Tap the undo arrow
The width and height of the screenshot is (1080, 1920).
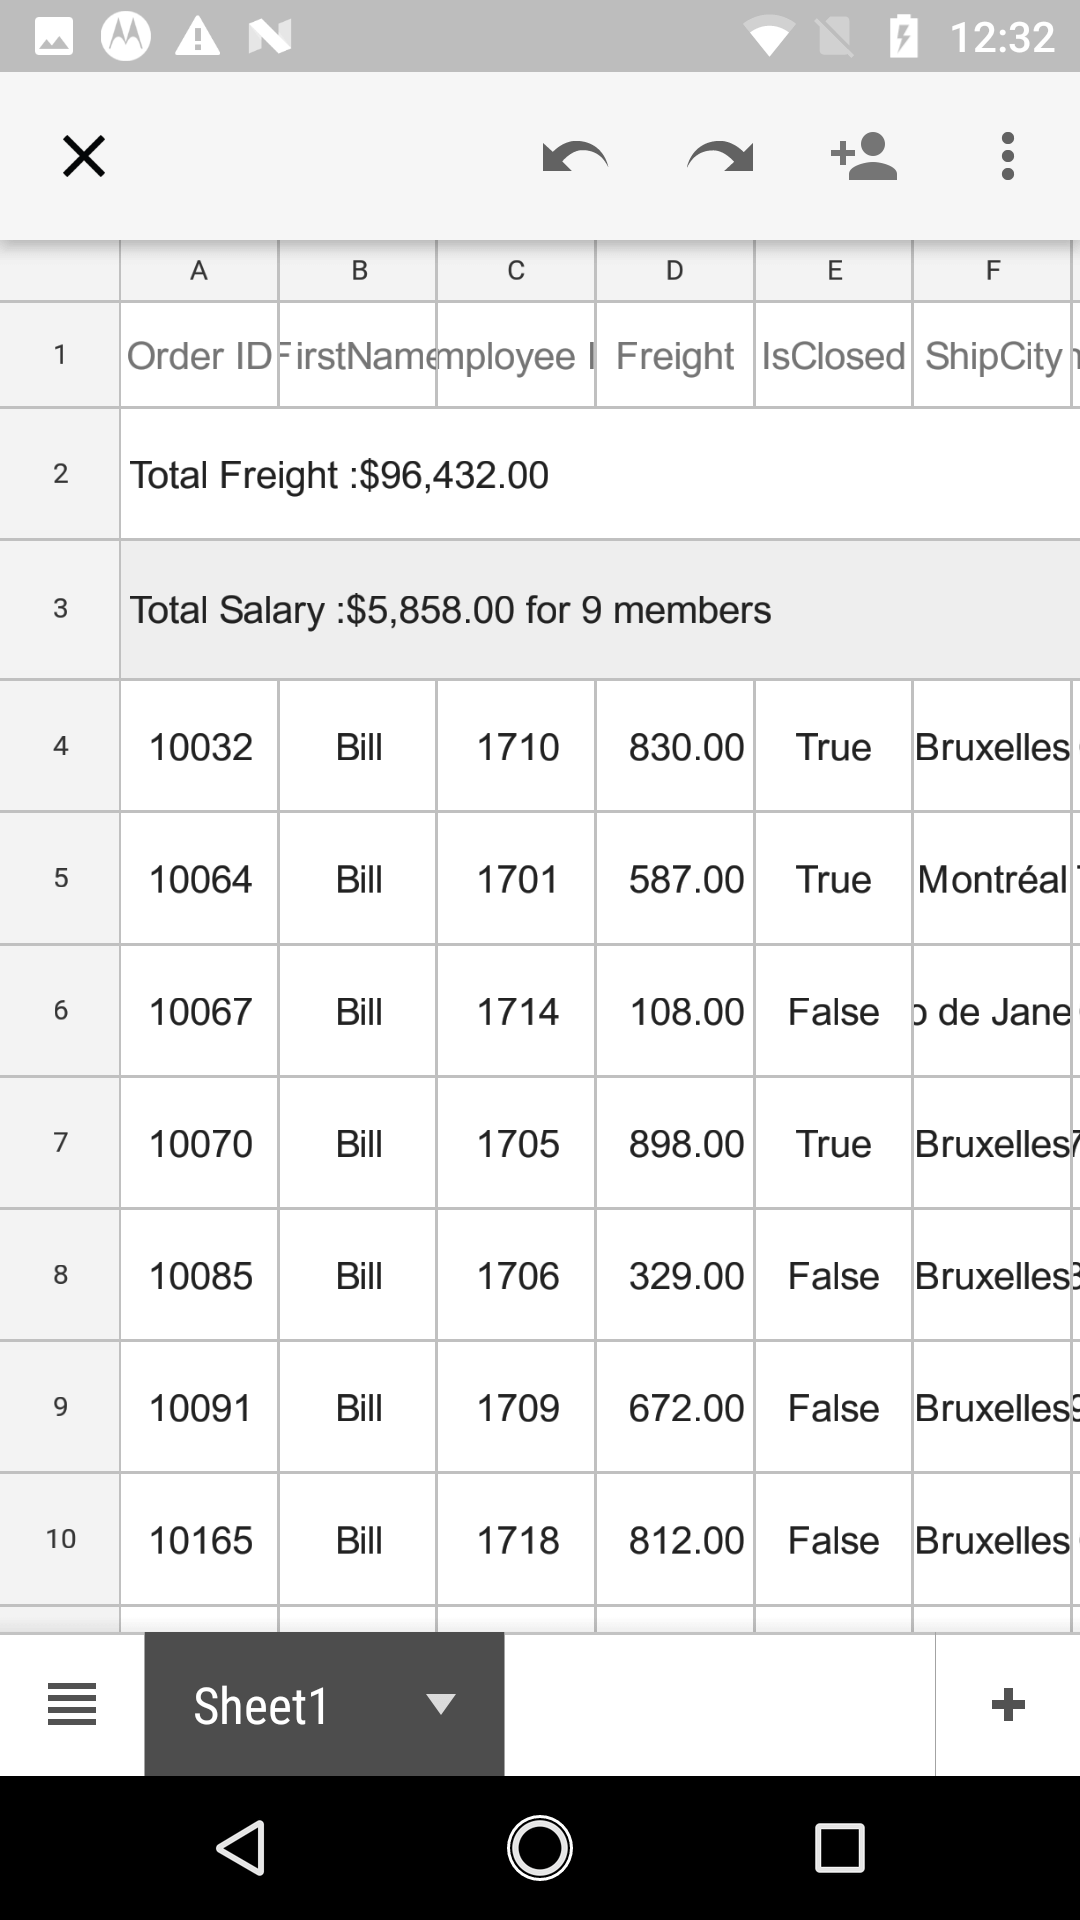575,157
